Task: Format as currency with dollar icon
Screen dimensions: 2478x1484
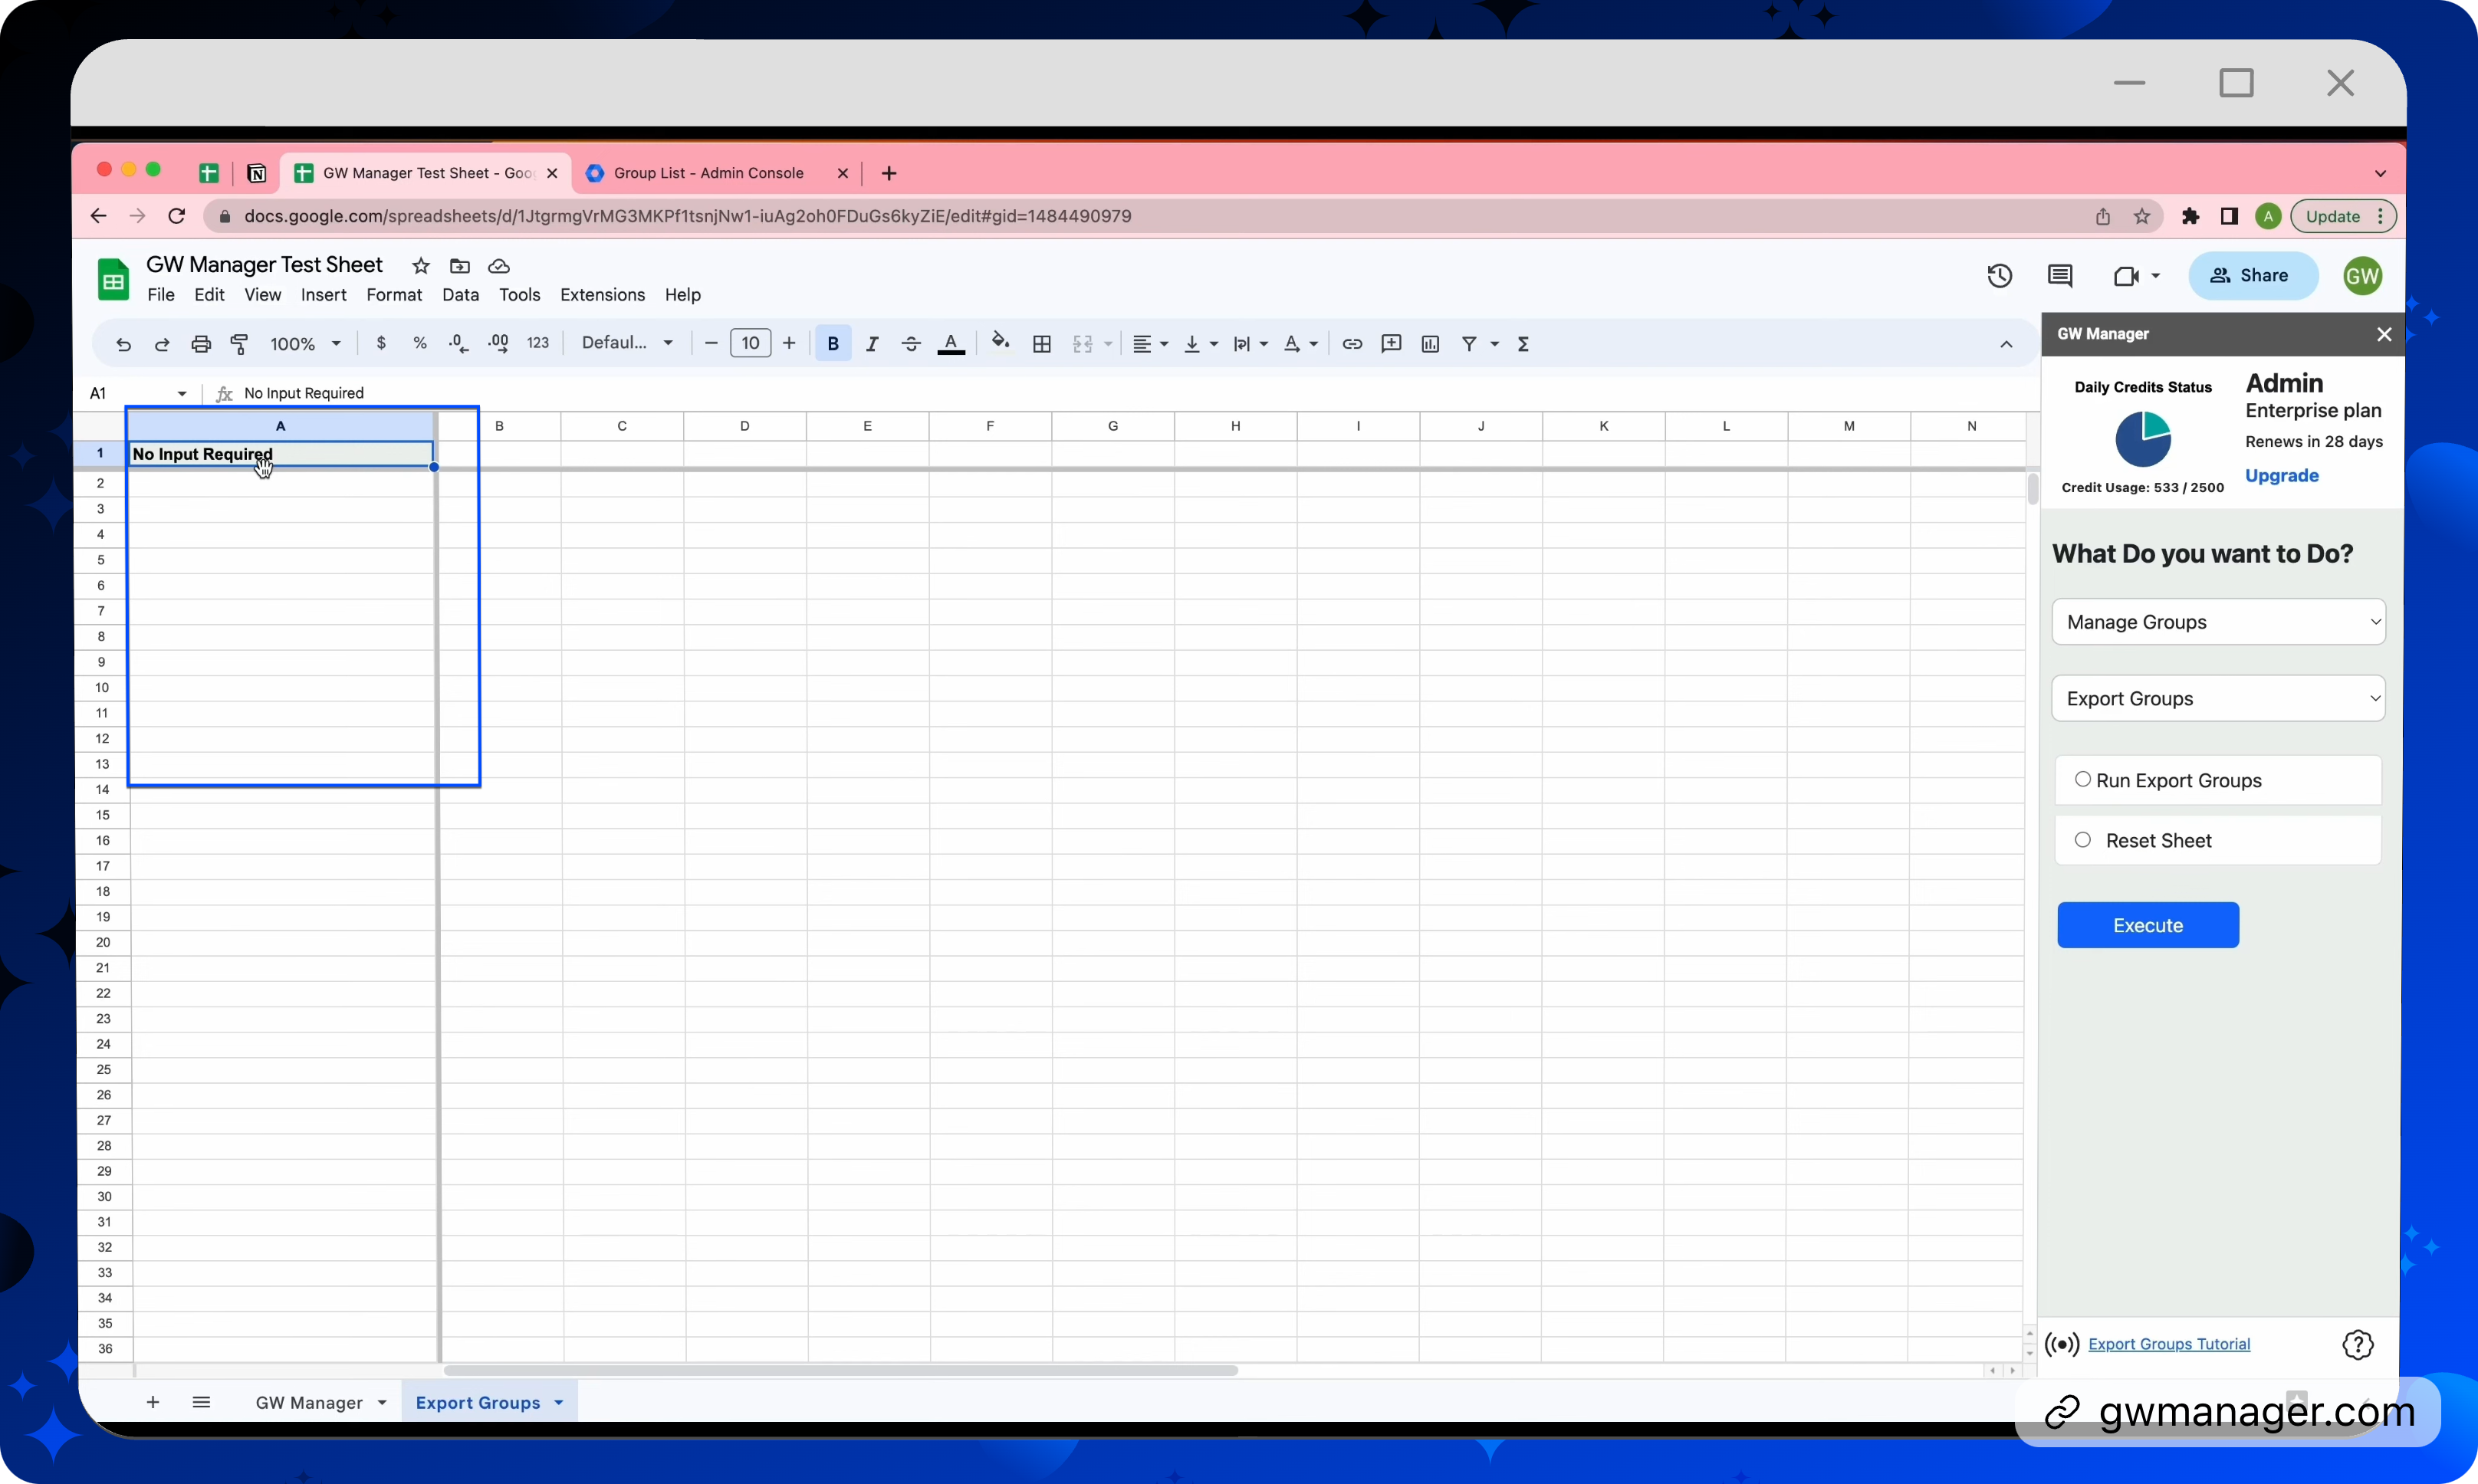Action: (381, 343)
